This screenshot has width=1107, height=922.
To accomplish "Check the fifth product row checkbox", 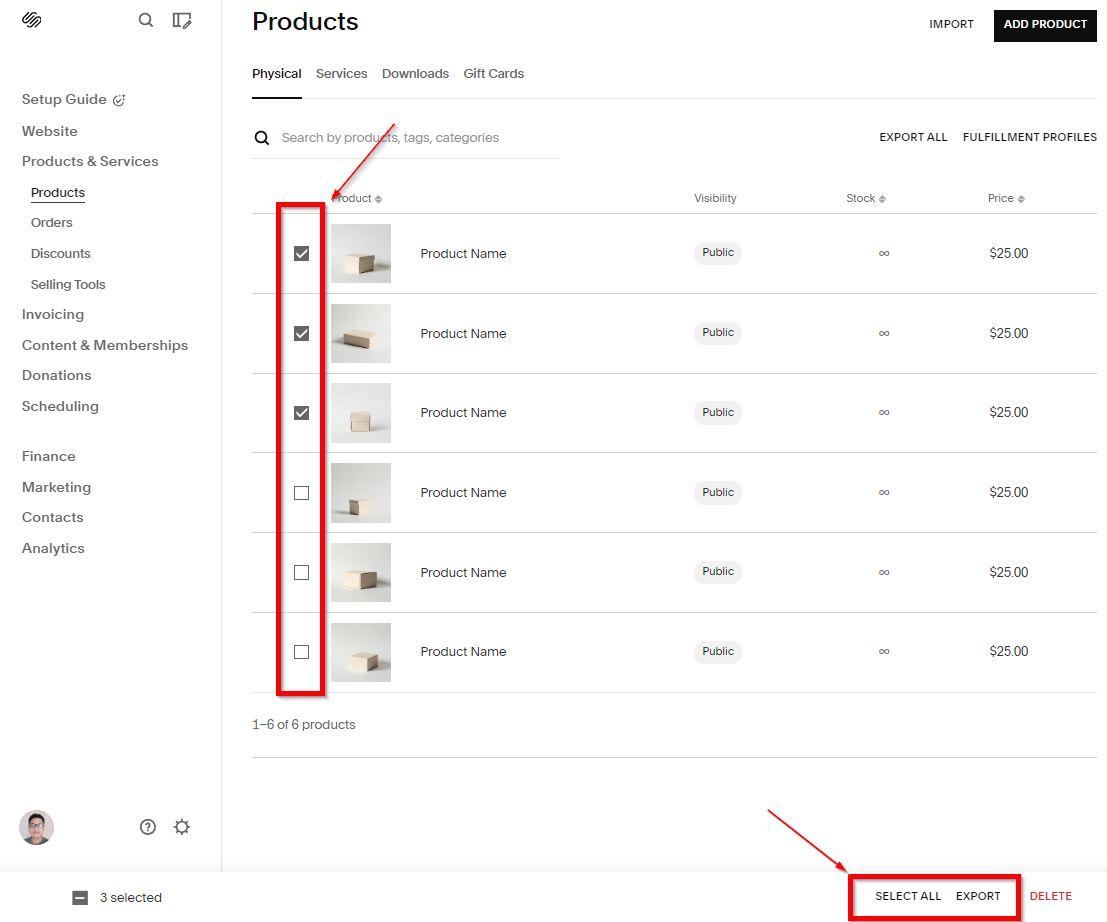I will click(x=301, y=573).
